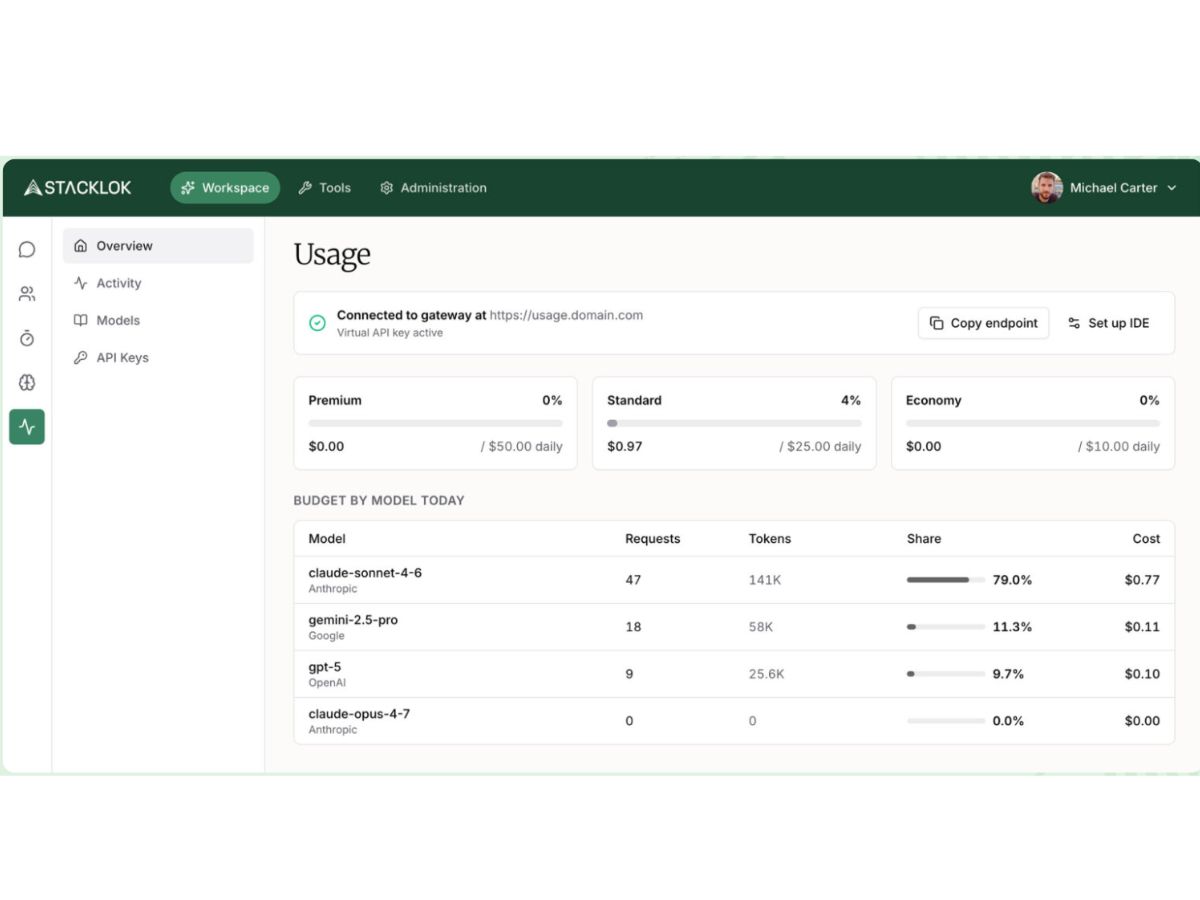Open the chat bubble sidebar icon

27,250
